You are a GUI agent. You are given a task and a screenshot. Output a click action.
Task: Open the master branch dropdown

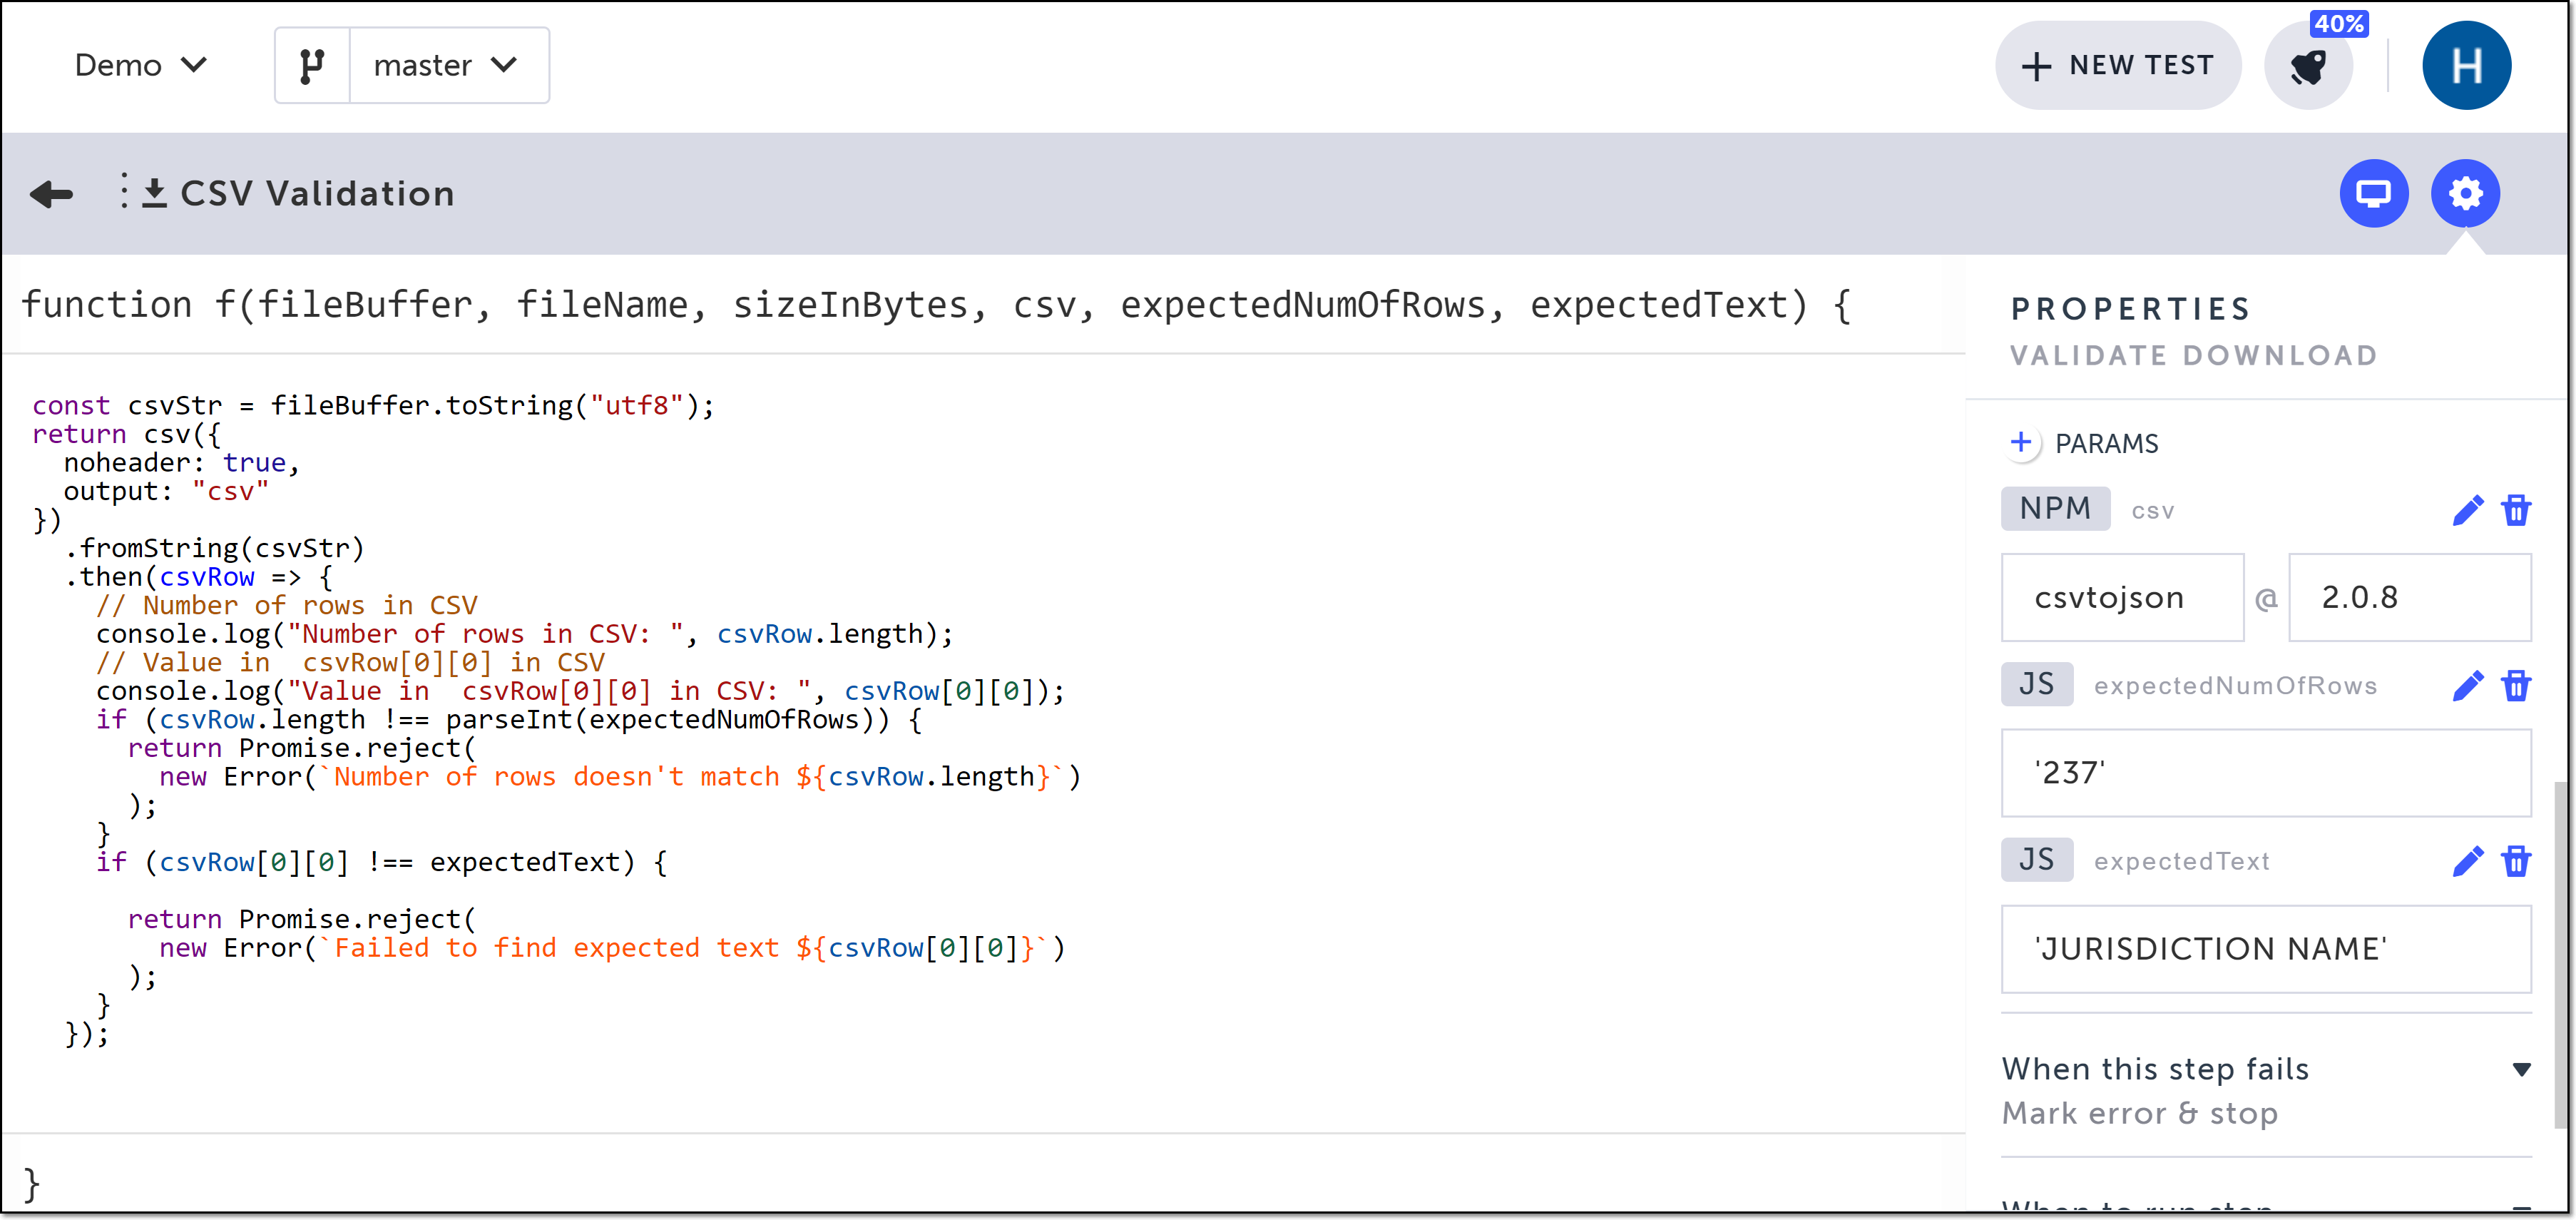(447, 66)
